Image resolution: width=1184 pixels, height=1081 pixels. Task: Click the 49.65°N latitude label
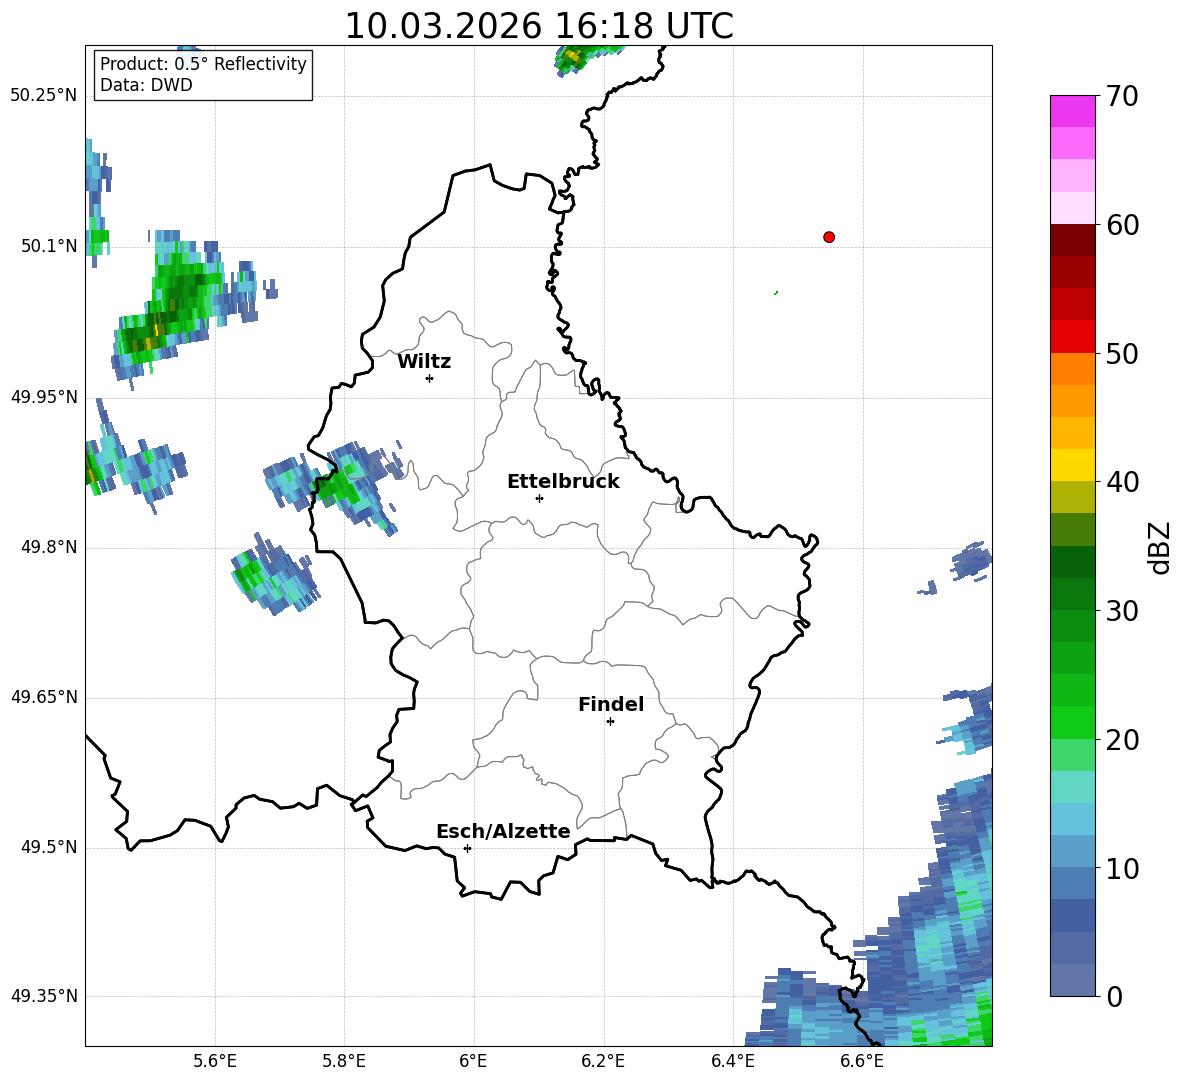(x=44, y=696)
